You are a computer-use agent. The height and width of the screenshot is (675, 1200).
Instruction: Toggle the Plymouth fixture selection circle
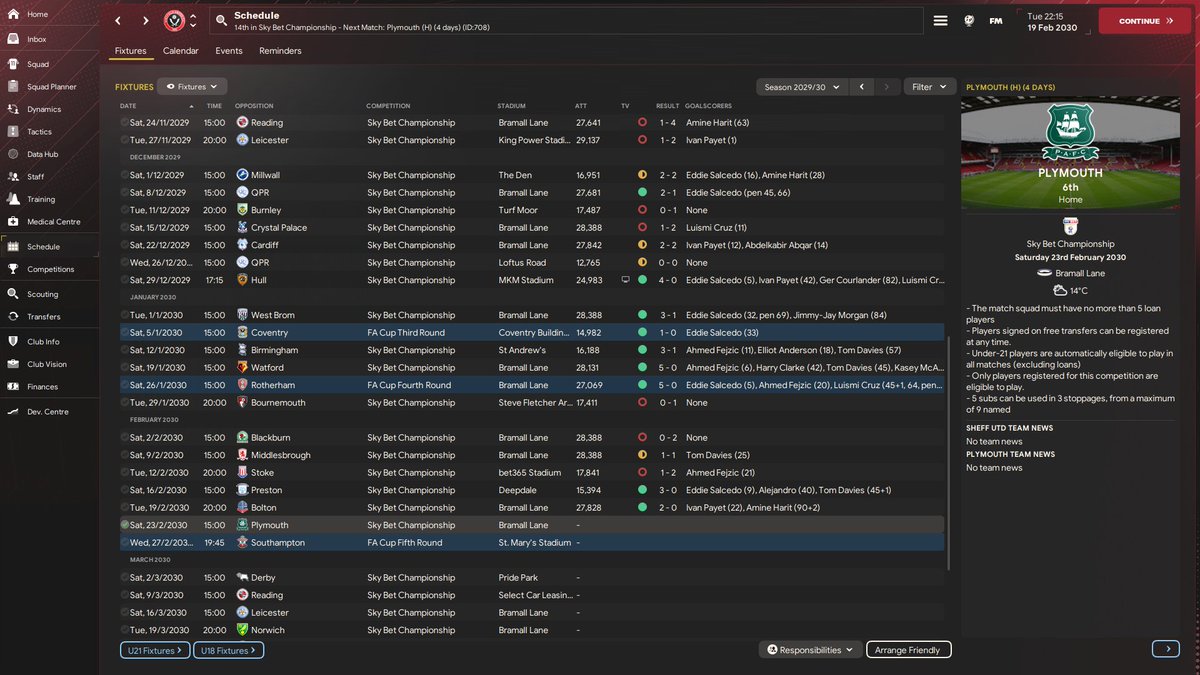(x=125, y=525)
